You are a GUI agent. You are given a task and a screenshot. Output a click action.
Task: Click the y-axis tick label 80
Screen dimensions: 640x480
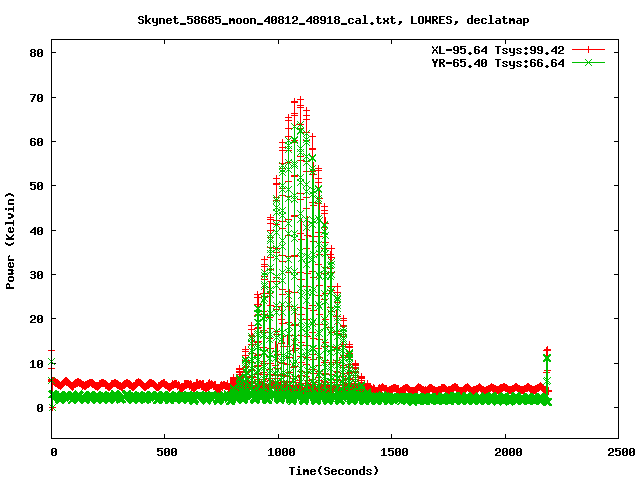coord(36,53)
